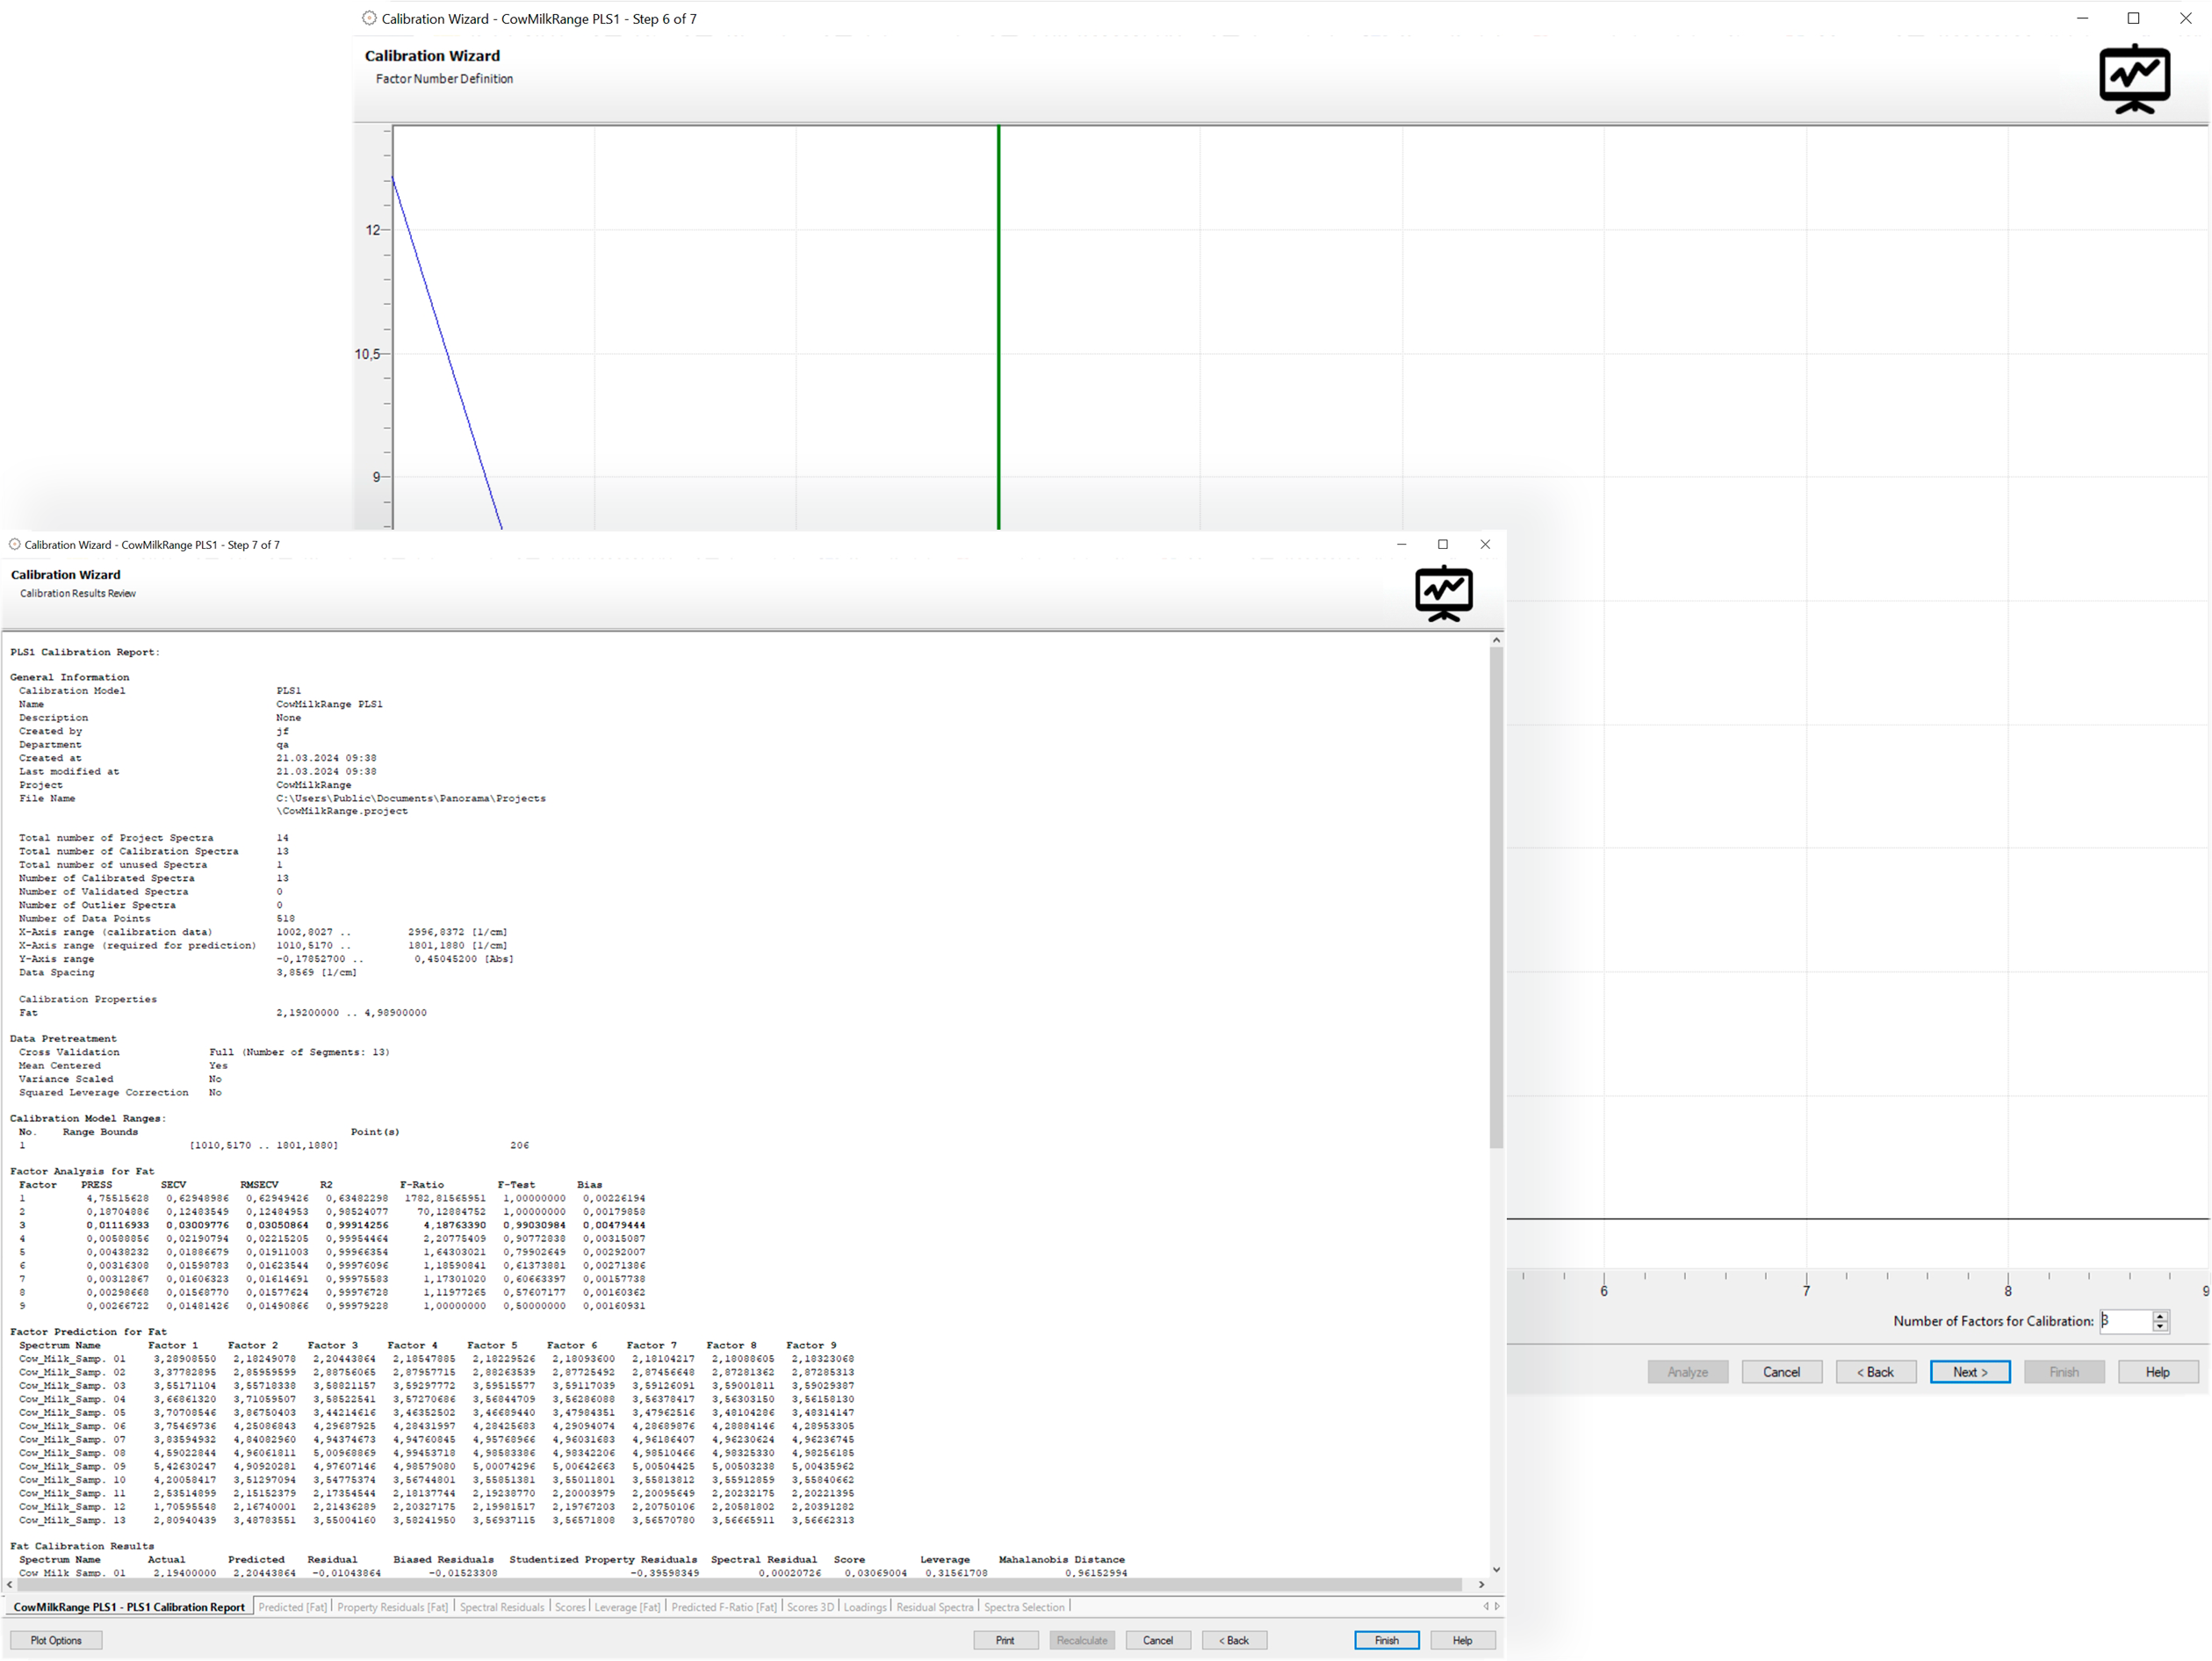Screen dimensions: 2212x1661
Task: Click the Step 7 title bar app icon
Action: [15, 545]
